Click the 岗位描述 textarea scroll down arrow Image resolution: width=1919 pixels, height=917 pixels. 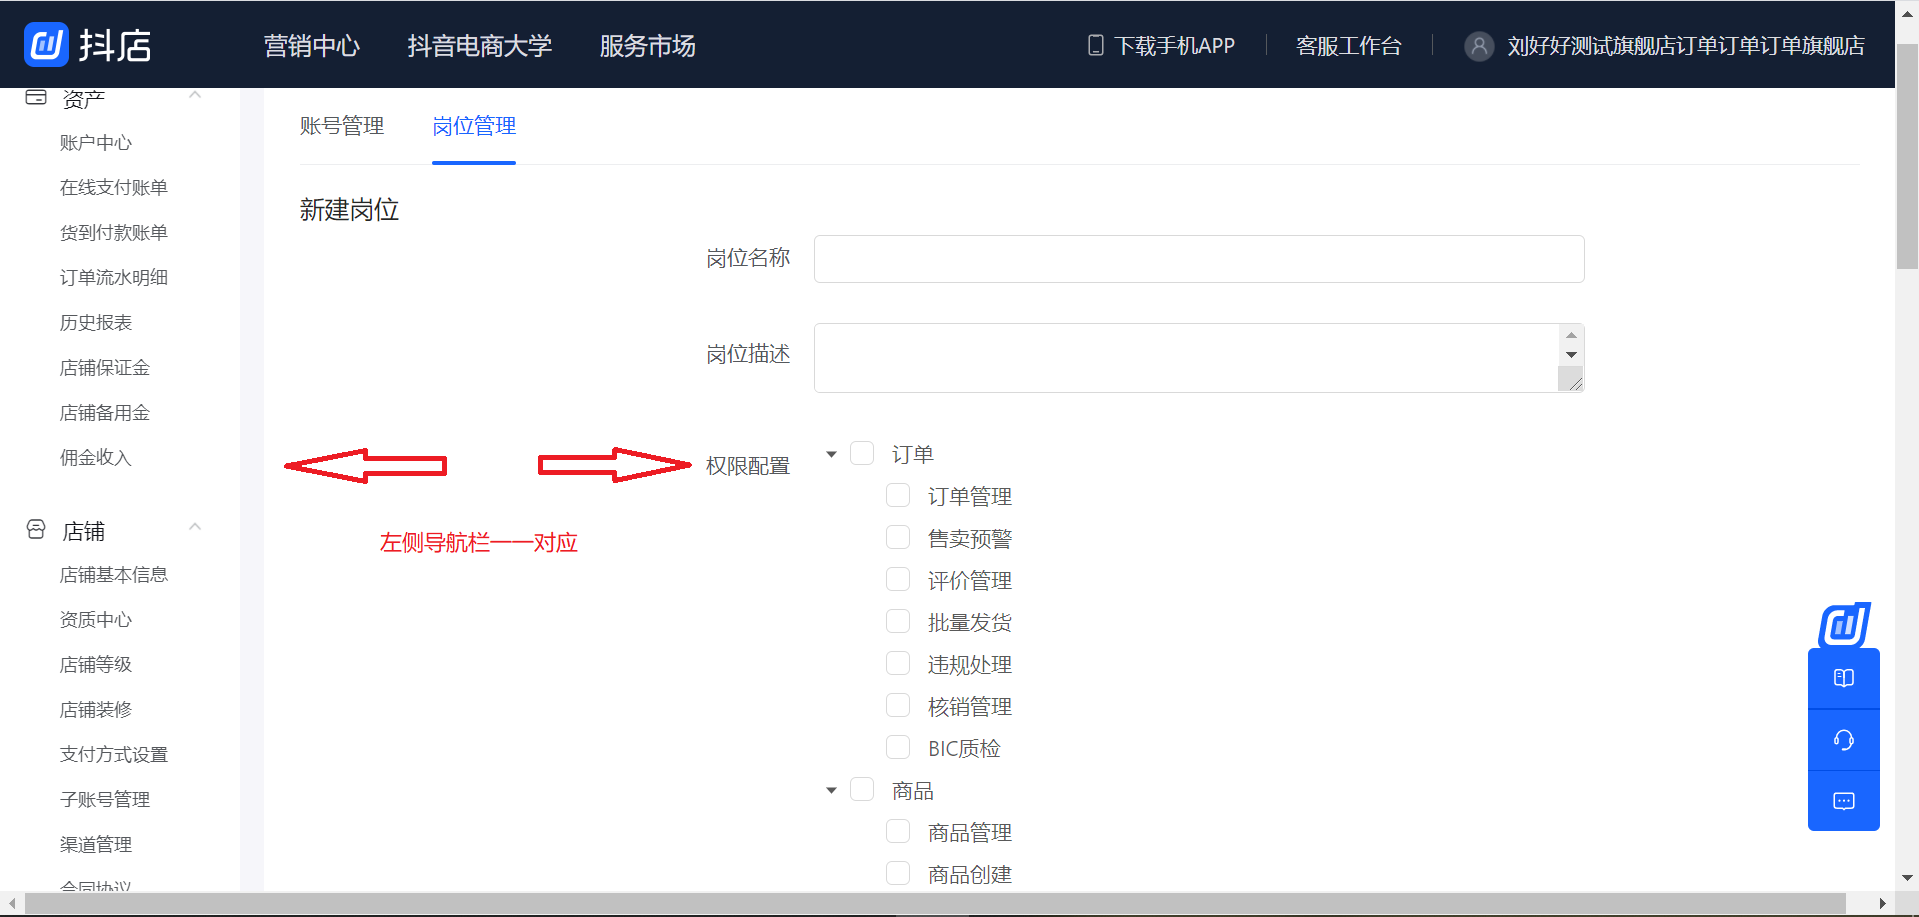(x=1571, y=355)
